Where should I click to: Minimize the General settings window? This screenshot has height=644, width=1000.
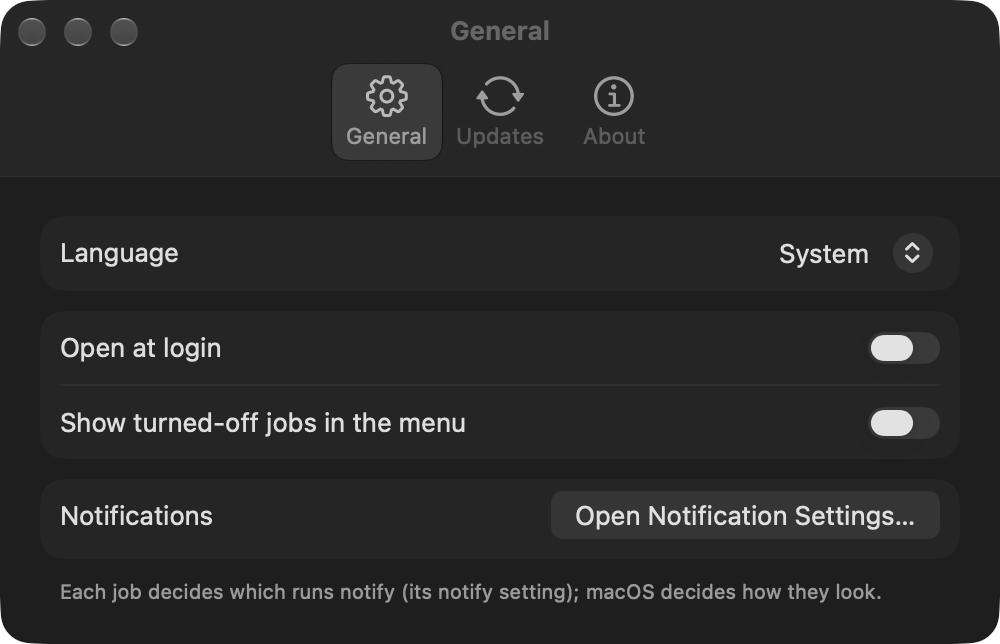pos(78,32)
